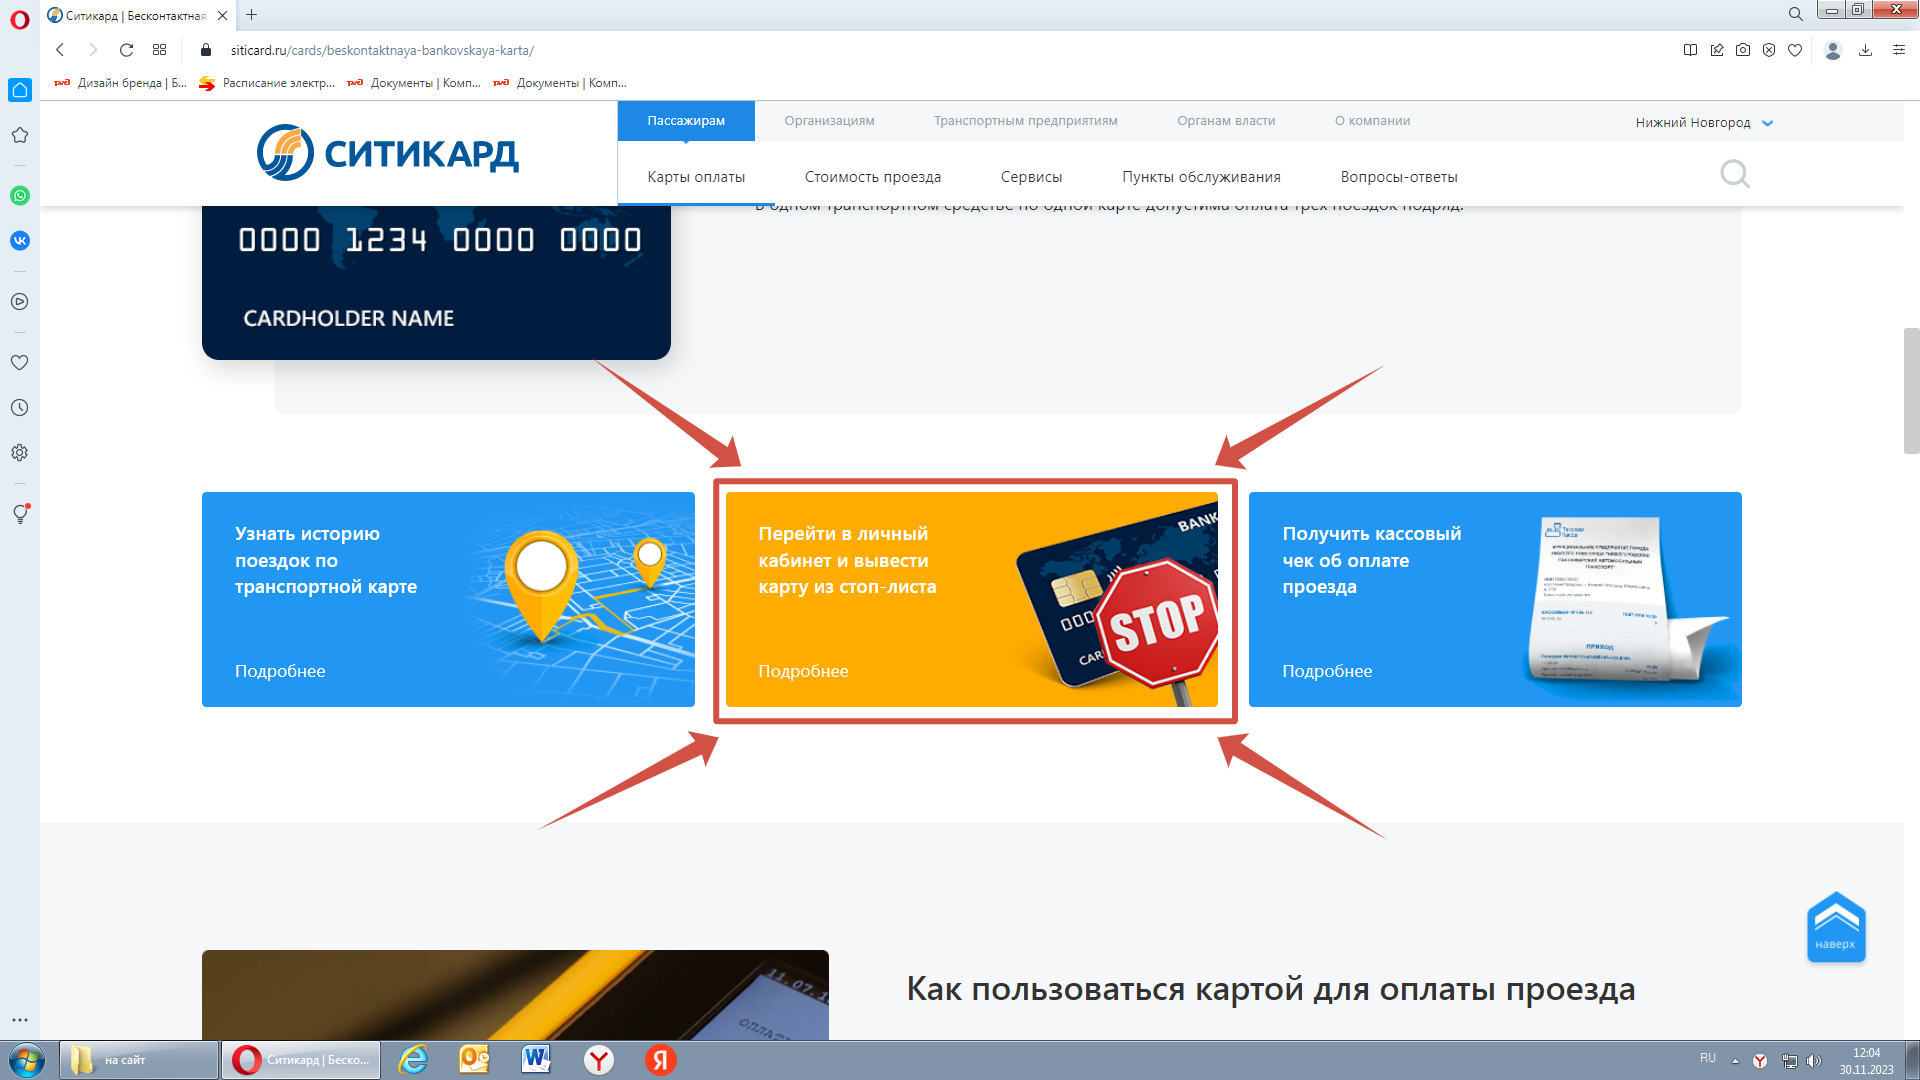This screenshot has height=1080, width=1920.
Task: Click the bank card image
Action: pyautogui.click(x=436, y=283)
